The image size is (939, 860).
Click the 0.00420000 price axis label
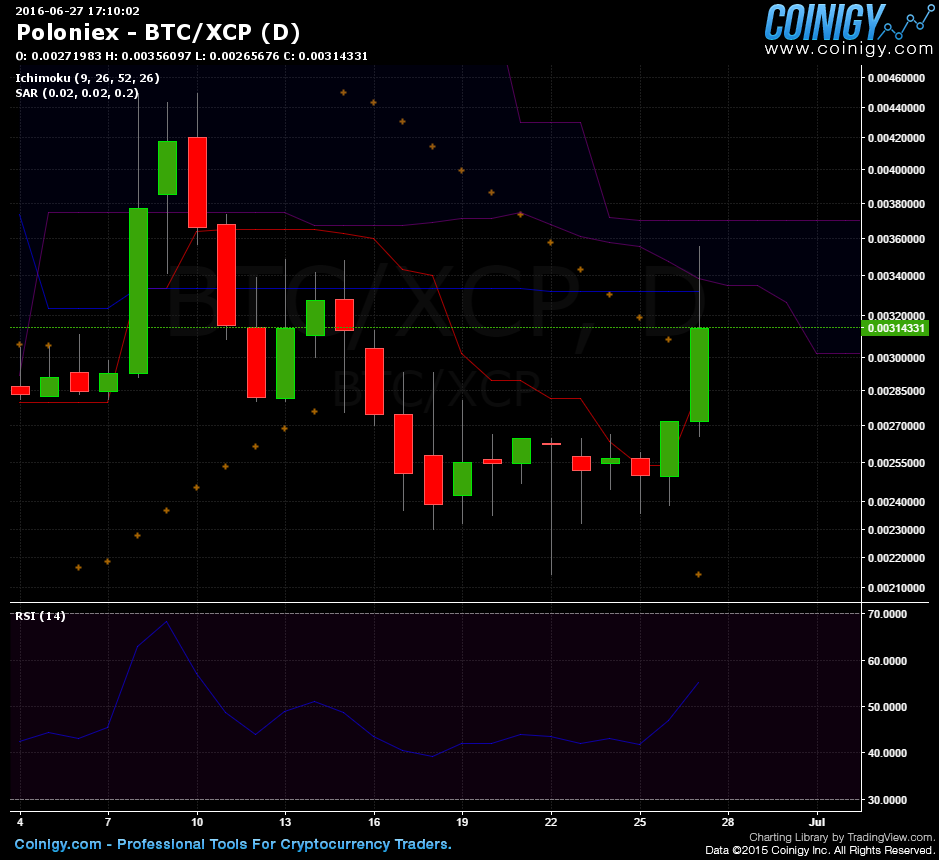[x=896, y=138]
